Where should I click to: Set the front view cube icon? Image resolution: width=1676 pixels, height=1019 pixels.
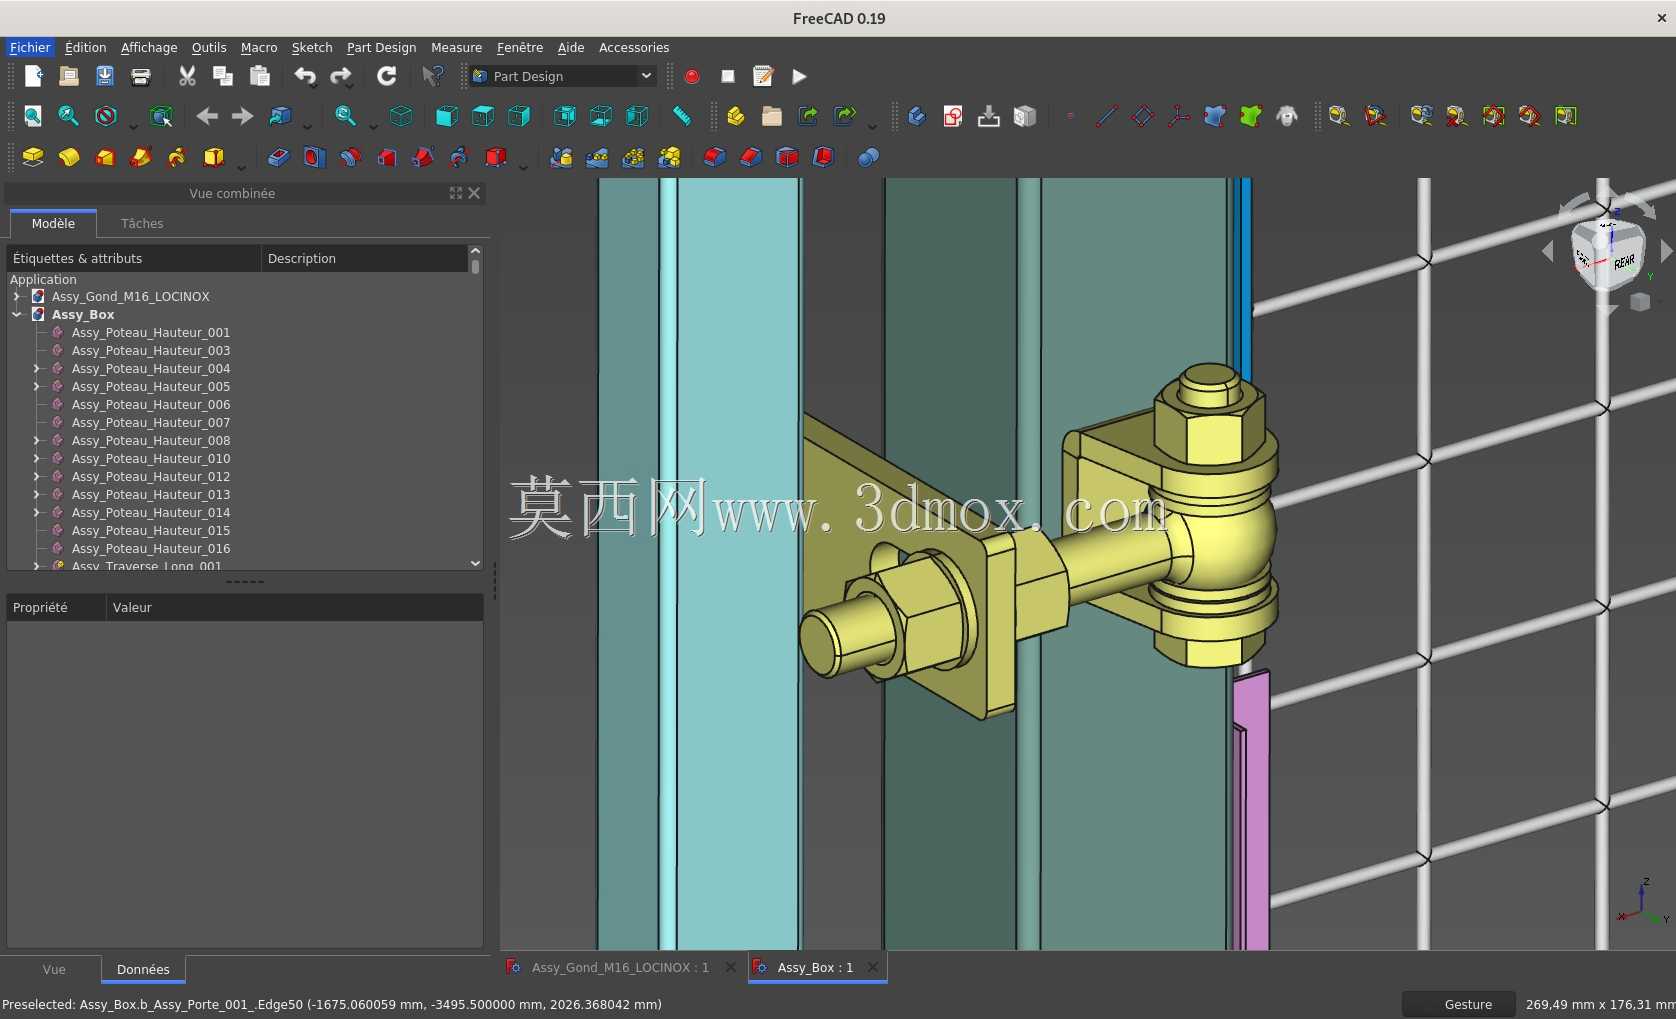point(447,116)
